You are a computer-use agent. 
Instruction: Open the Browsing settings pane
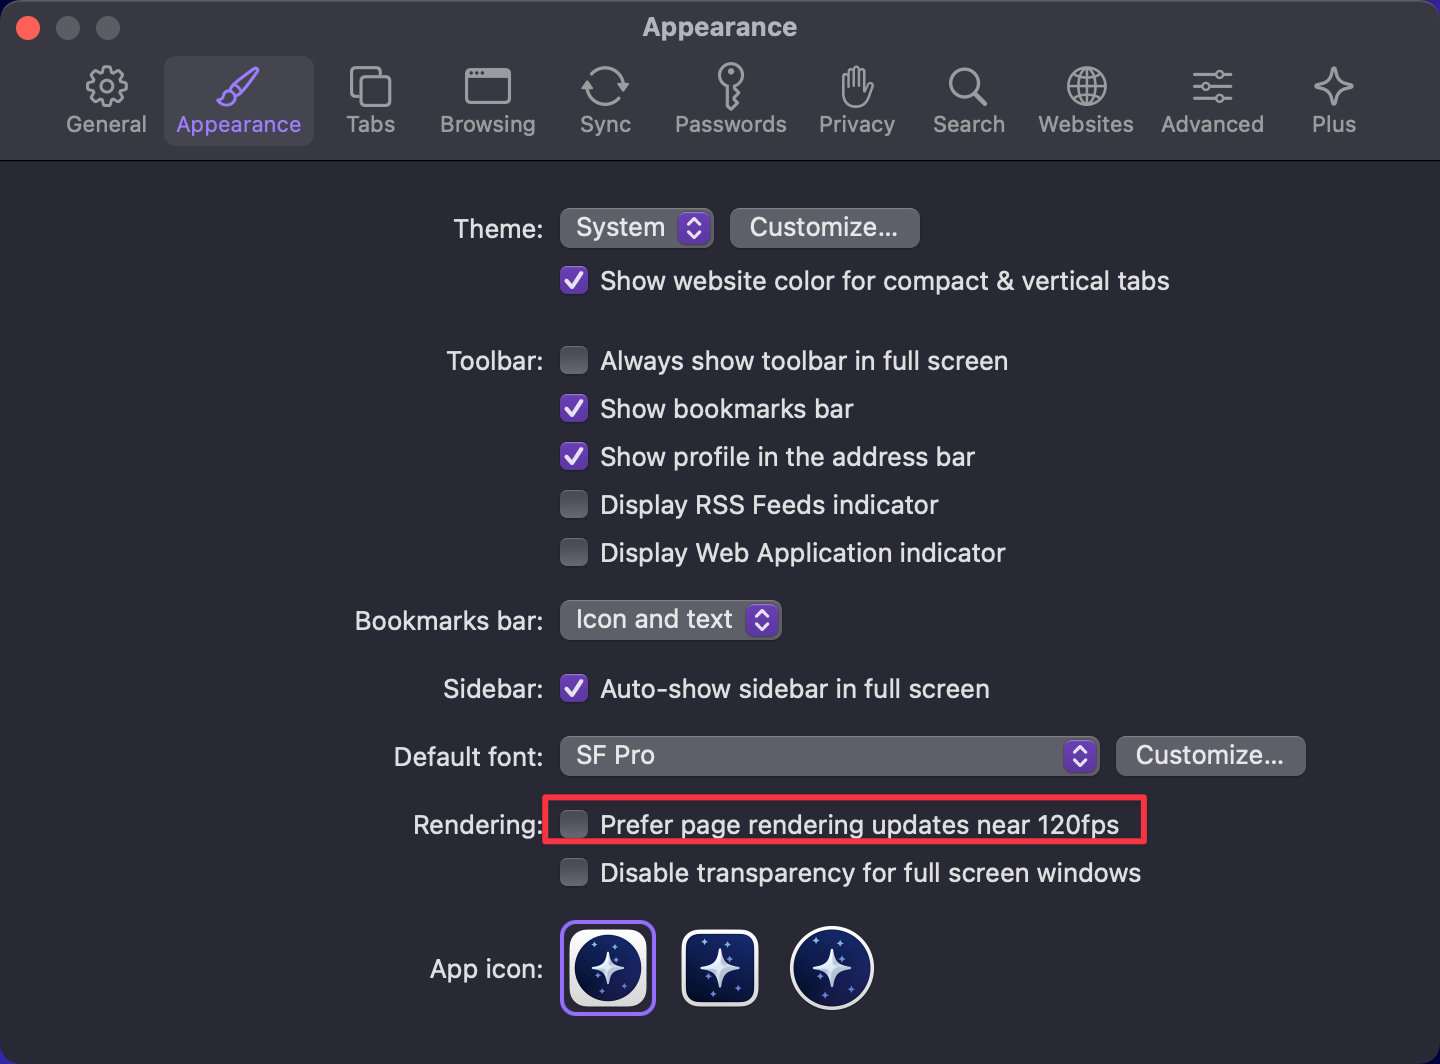click(x=487, y=101)
